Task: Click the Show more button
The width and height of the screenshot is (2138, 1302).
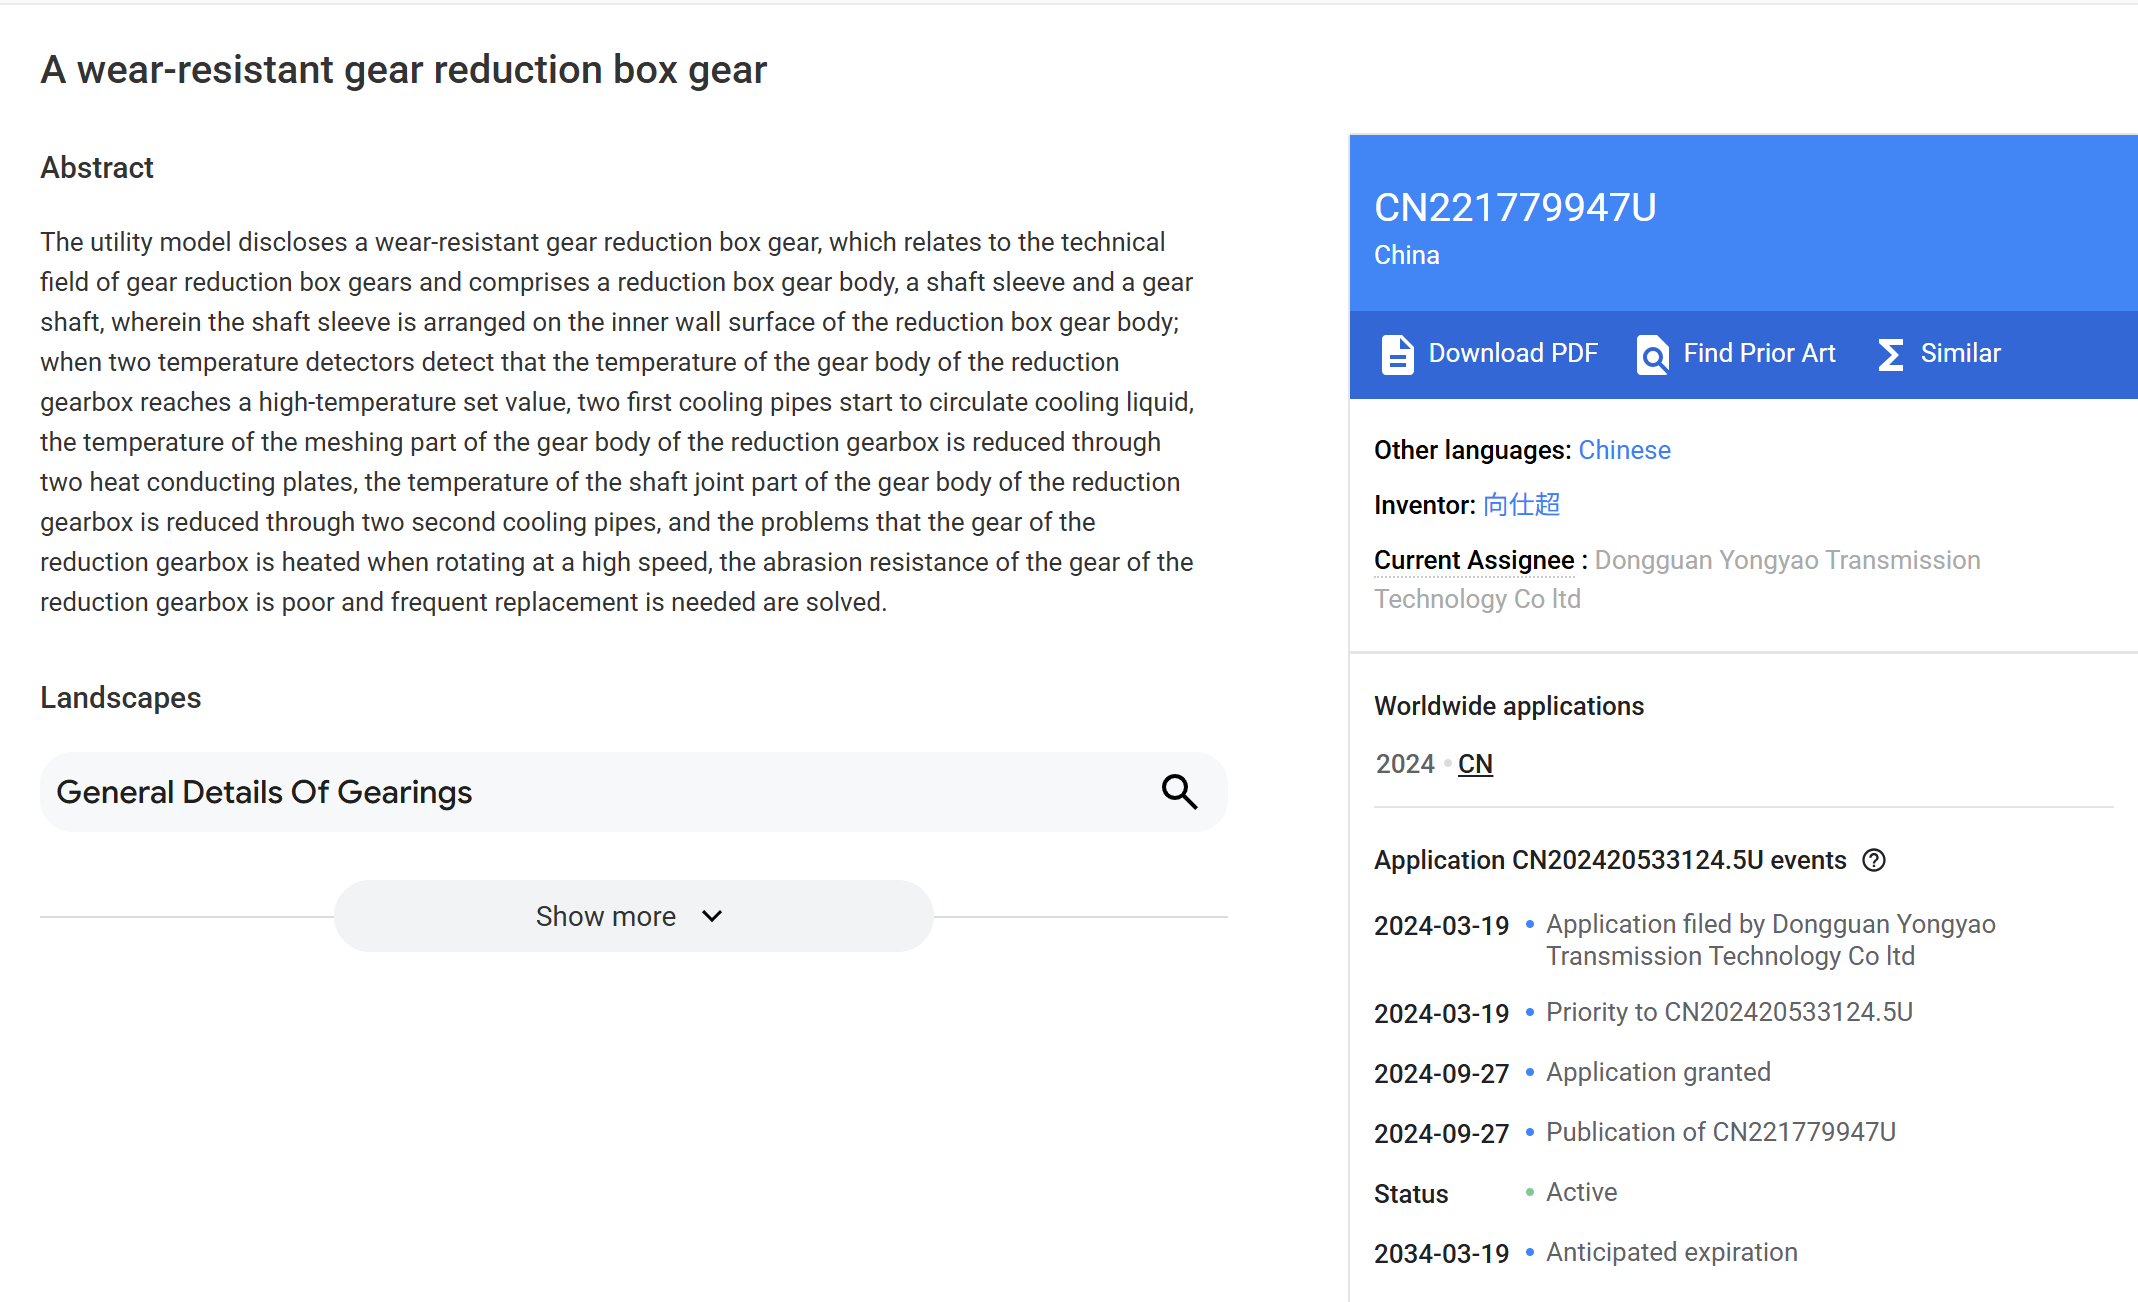Action: [606, 916]
